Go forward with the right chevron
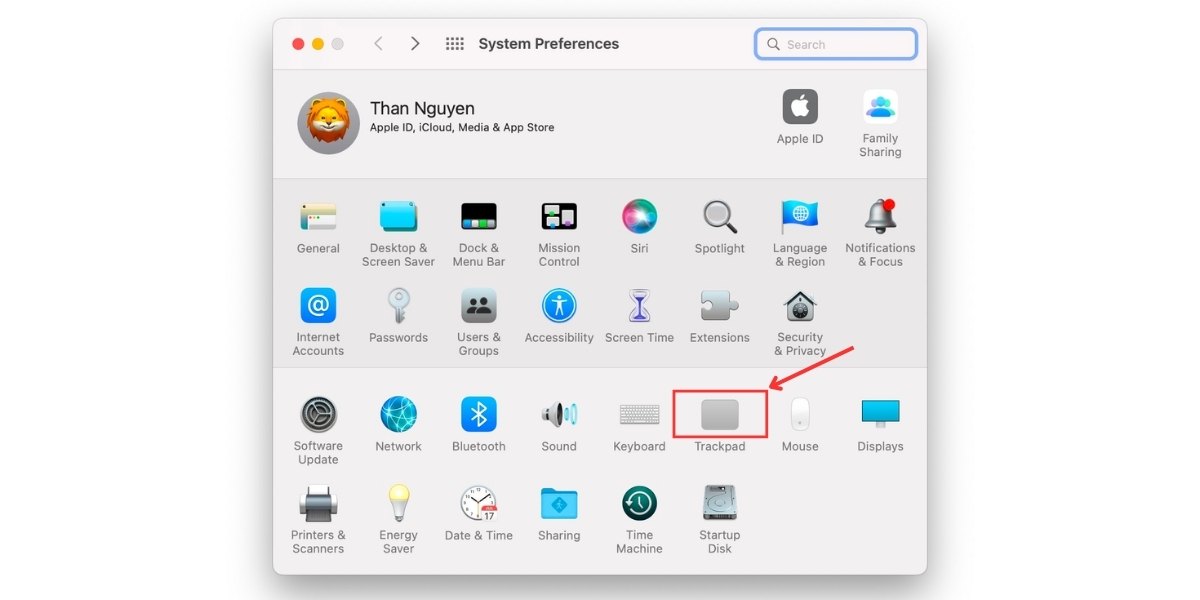Image resolution: width=1200 pixels, height=600 pixels. pos(415,44)
